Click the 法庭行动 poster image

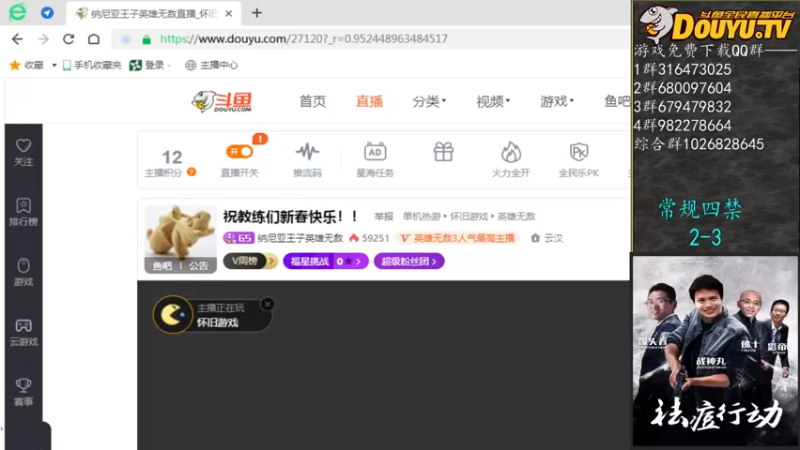click(x=715, y=351)
